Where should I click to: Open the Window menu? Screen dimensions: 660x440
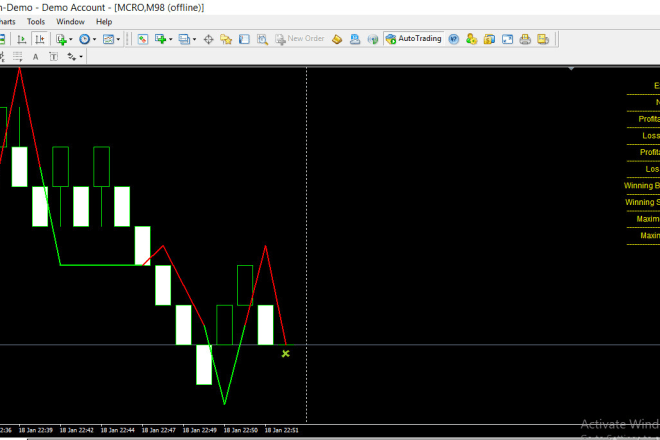click(70, 21)
